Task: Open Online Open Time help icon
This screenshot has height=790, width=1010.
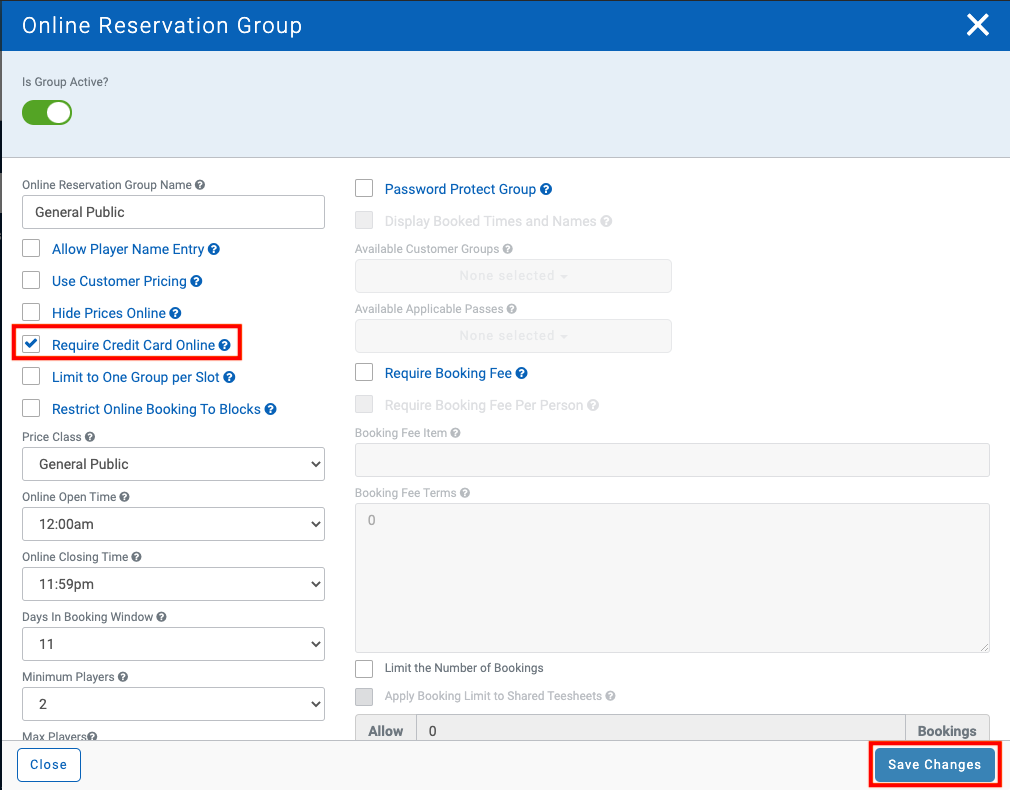Action: pos(124,497)
